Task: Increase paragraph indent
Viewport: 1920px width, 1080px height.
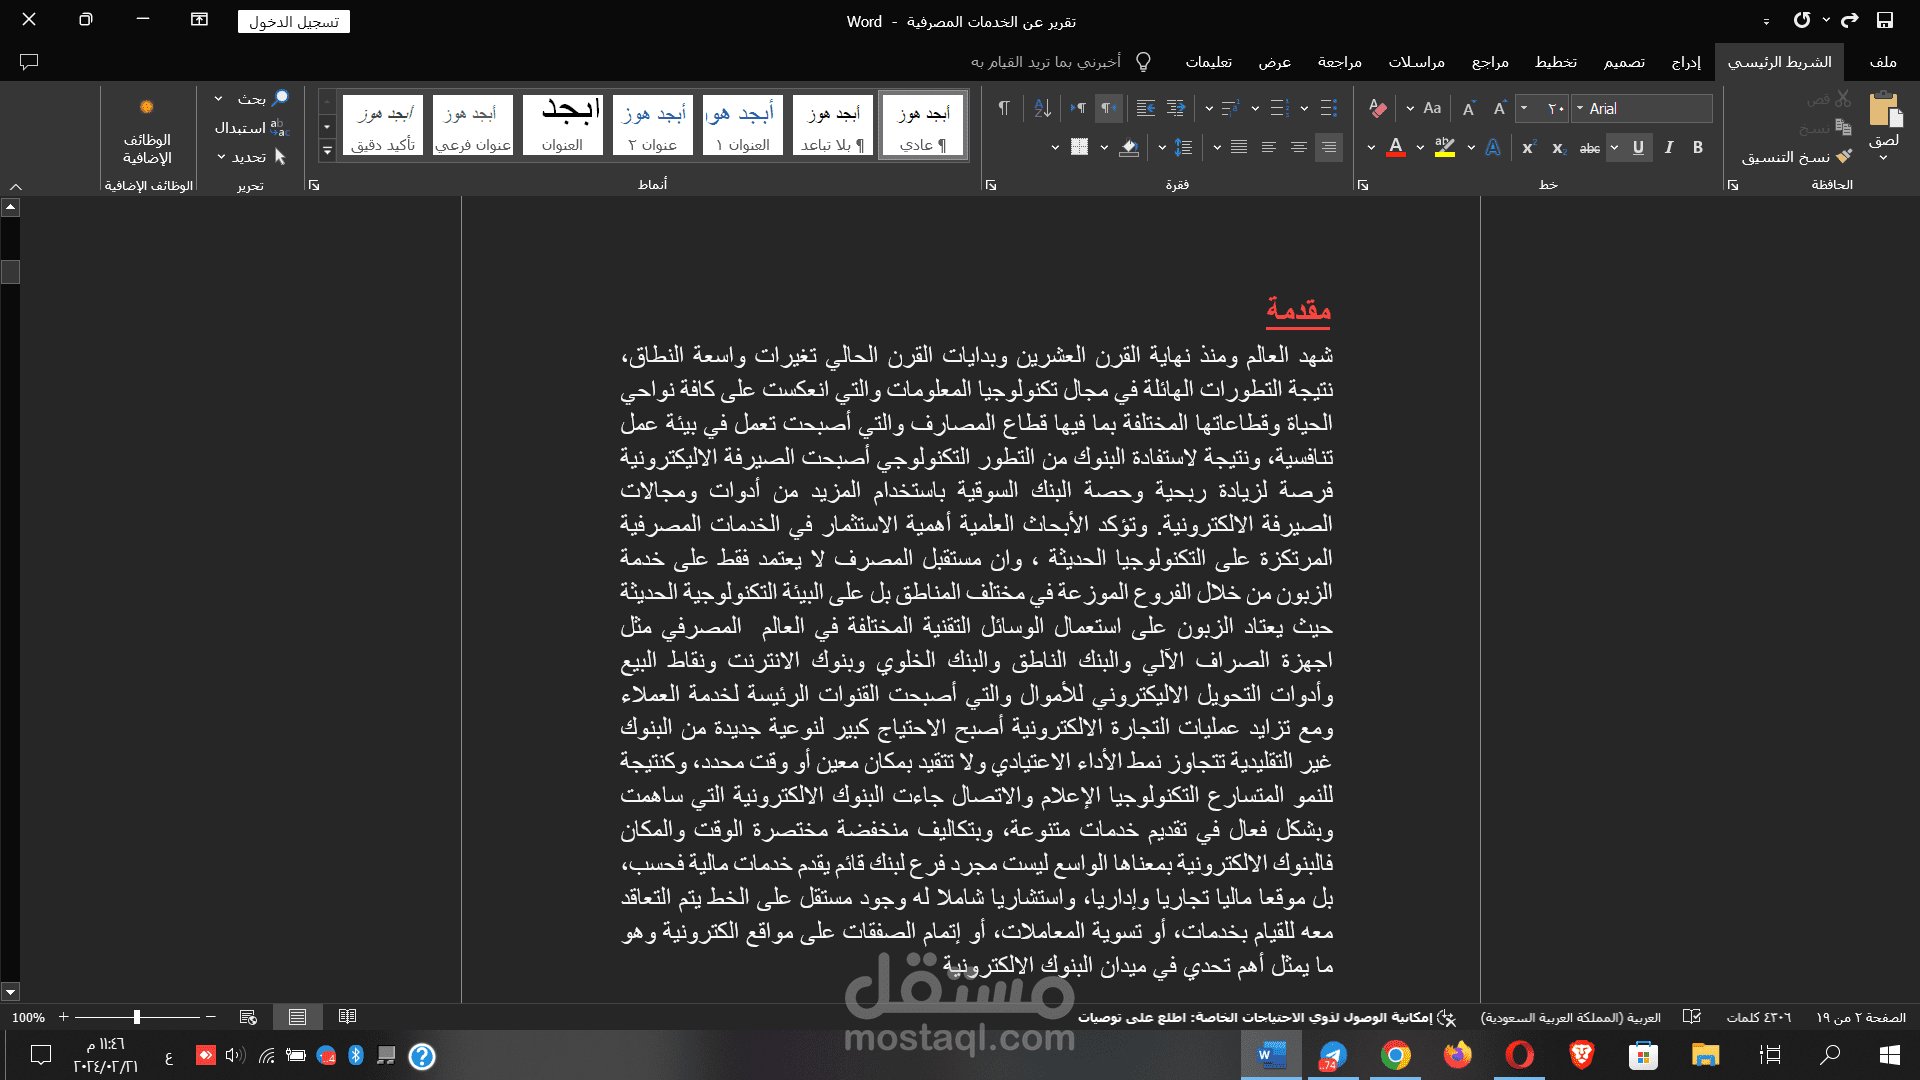Action: click(1146, 108)
